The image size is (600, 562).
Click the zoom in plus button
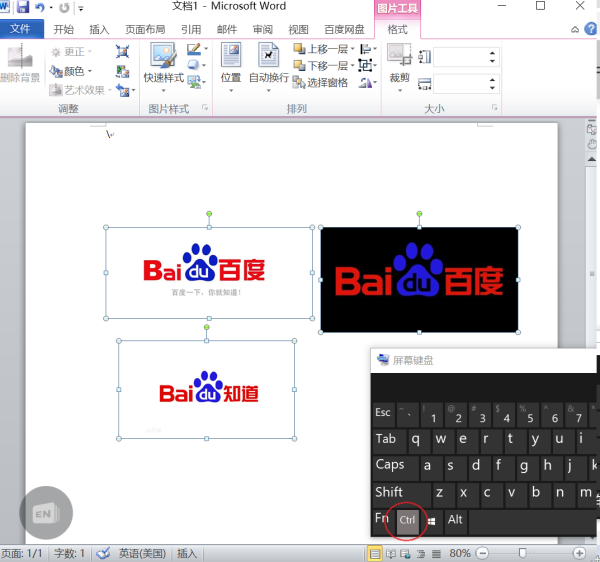pyautogui.click(x=579, y=553)
